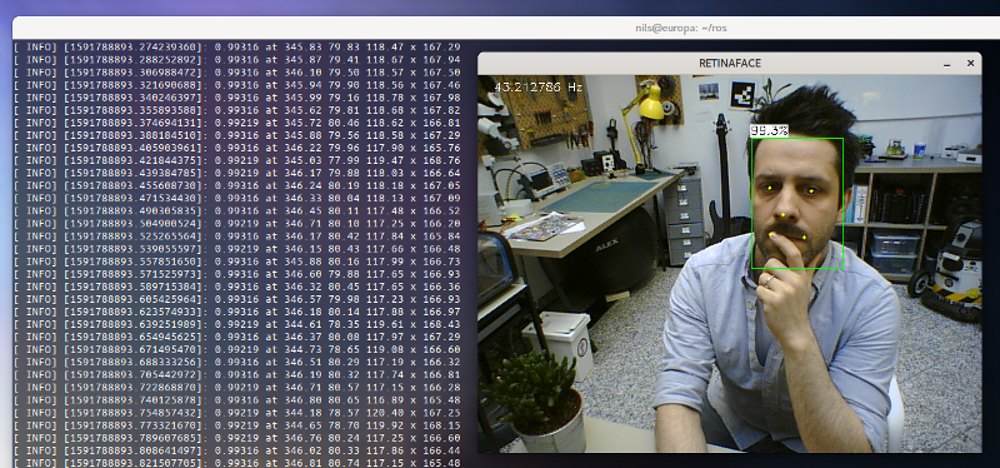Click the log line ending 117.84 x 165.84

237,236
